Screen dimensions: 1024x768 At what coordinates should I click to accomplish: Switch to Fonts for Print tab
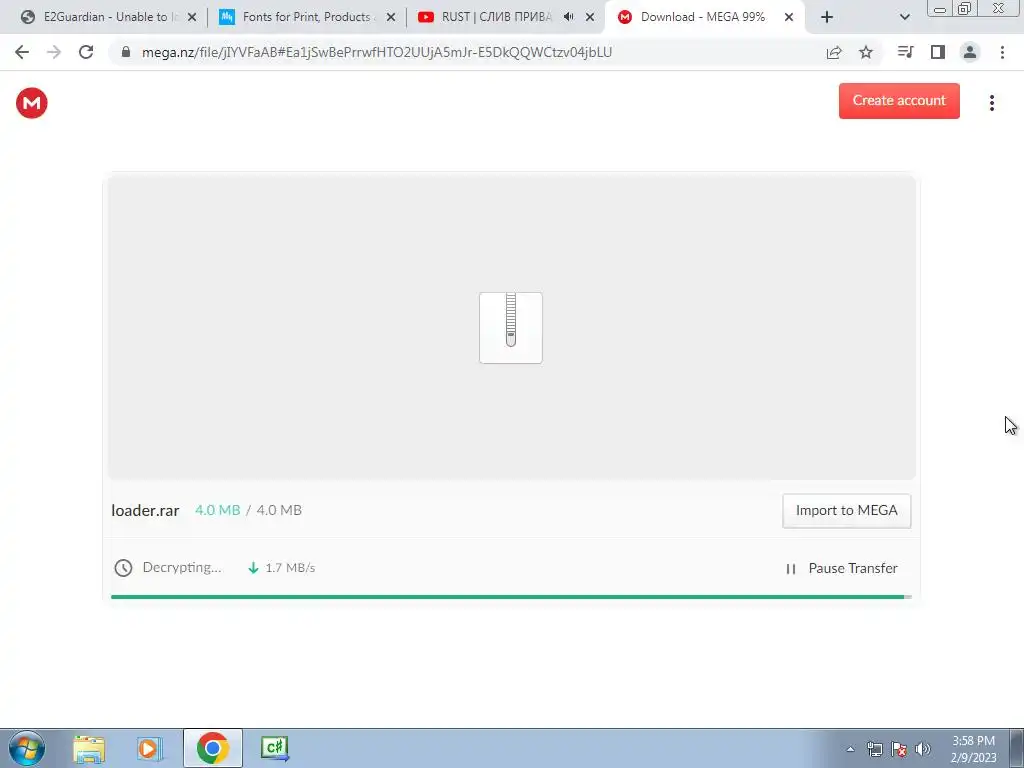pos(297,17)
